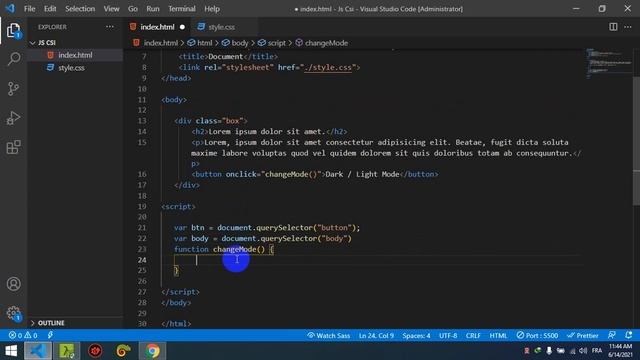Viewport: 640px width, 360px height.
Task: Click Port : 5500 live server status
Action: coord(537,336)
